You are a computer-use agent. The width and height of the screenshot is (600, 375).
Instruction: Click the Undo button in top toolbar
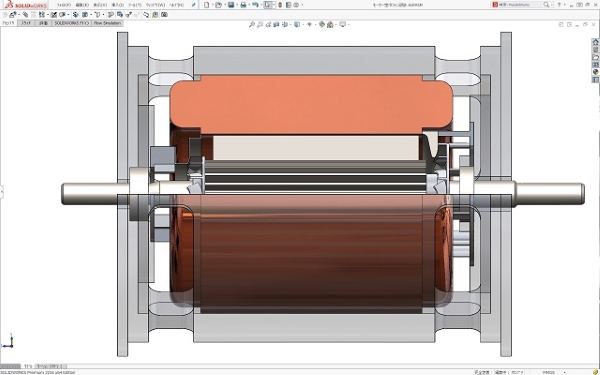(x=255, y=5)
